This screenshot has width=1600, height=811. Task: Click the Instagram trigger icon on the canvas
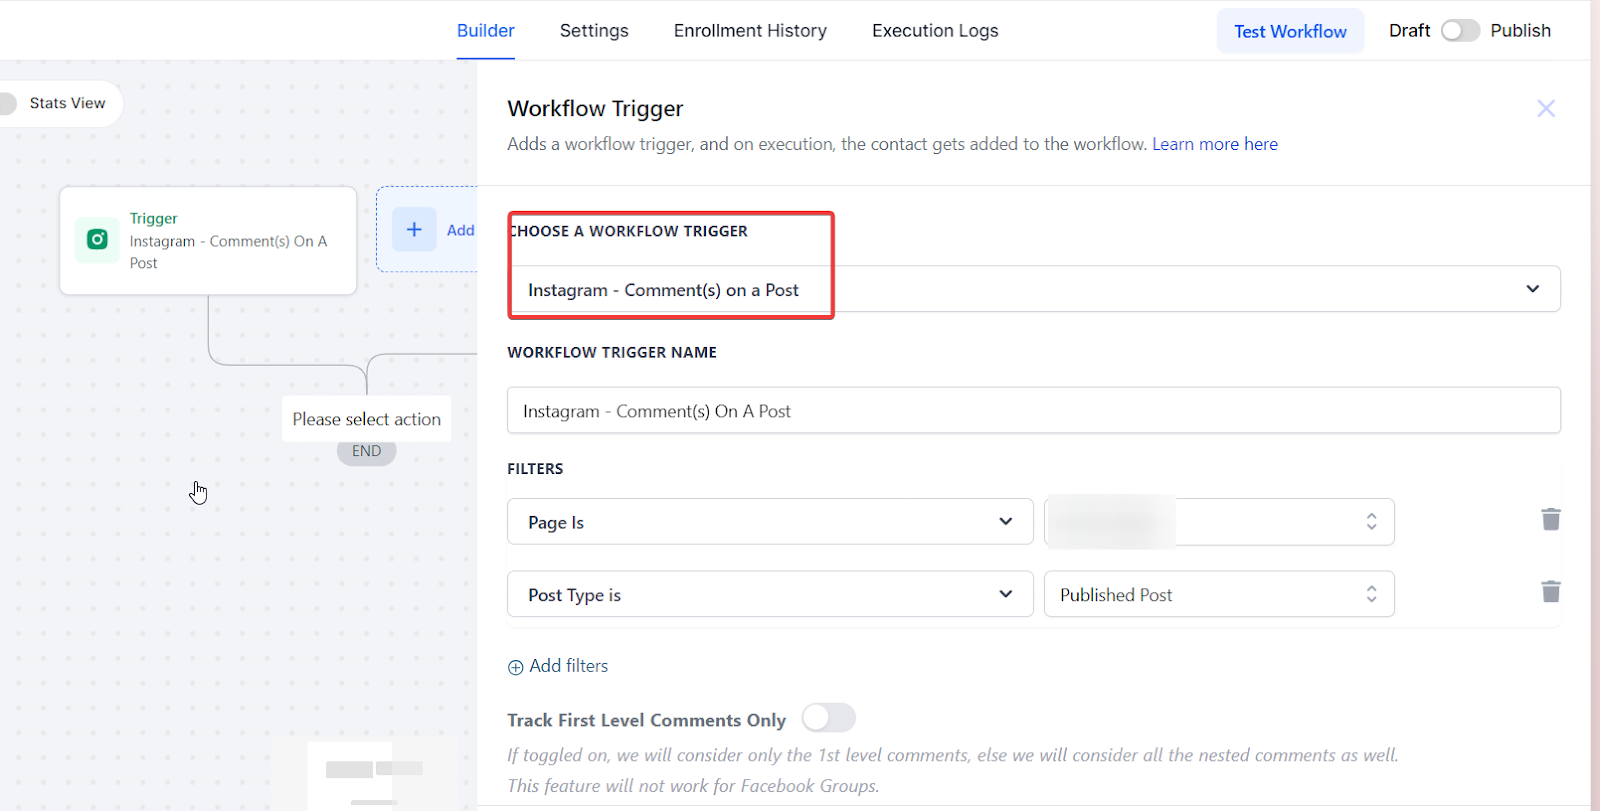click(x=97, y=240)
